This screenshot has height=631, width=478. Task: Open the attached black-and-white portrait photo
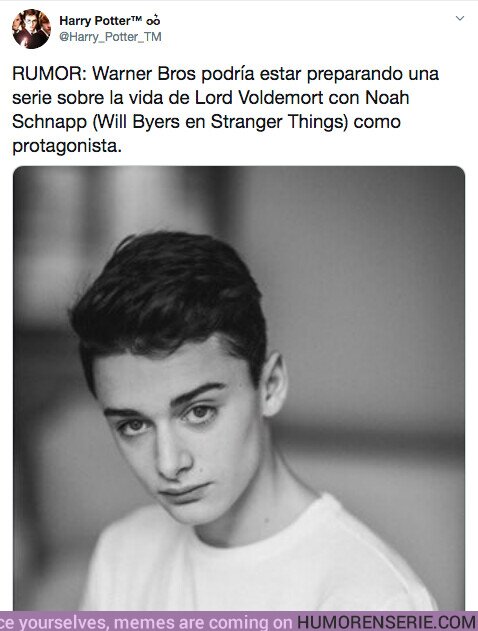(239, 388)
